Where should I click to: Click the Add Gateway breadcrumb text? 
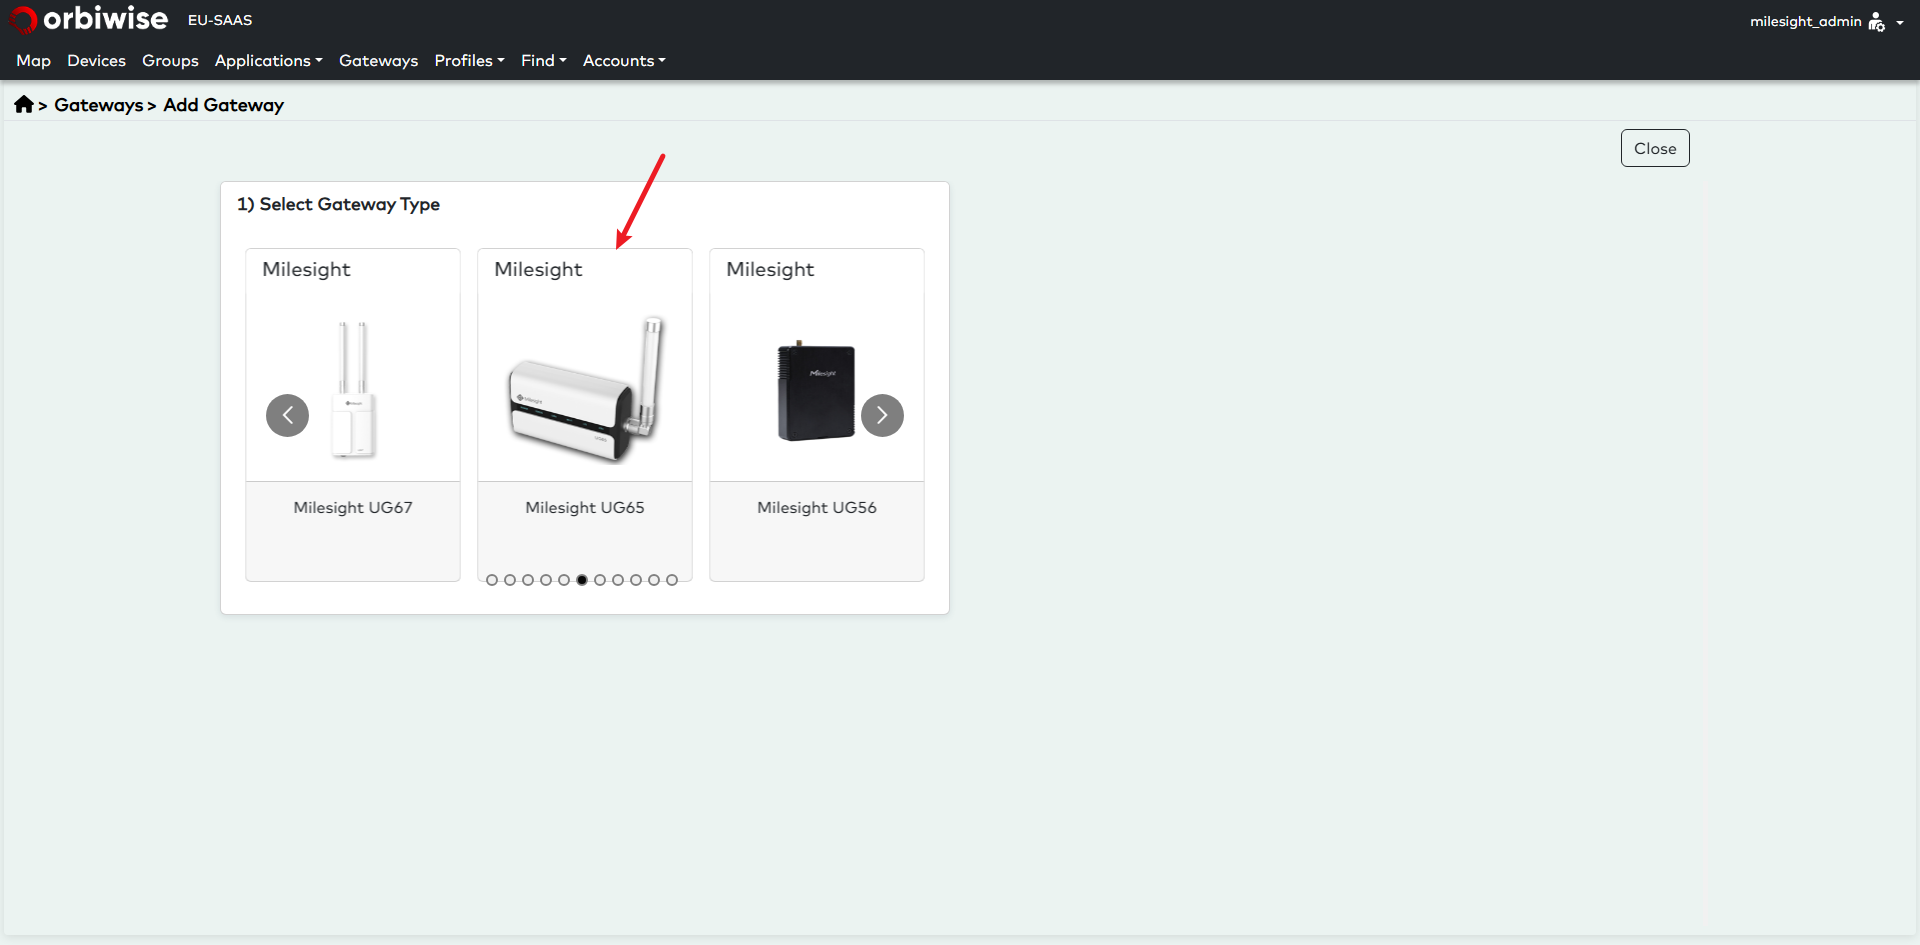(224, 105)
